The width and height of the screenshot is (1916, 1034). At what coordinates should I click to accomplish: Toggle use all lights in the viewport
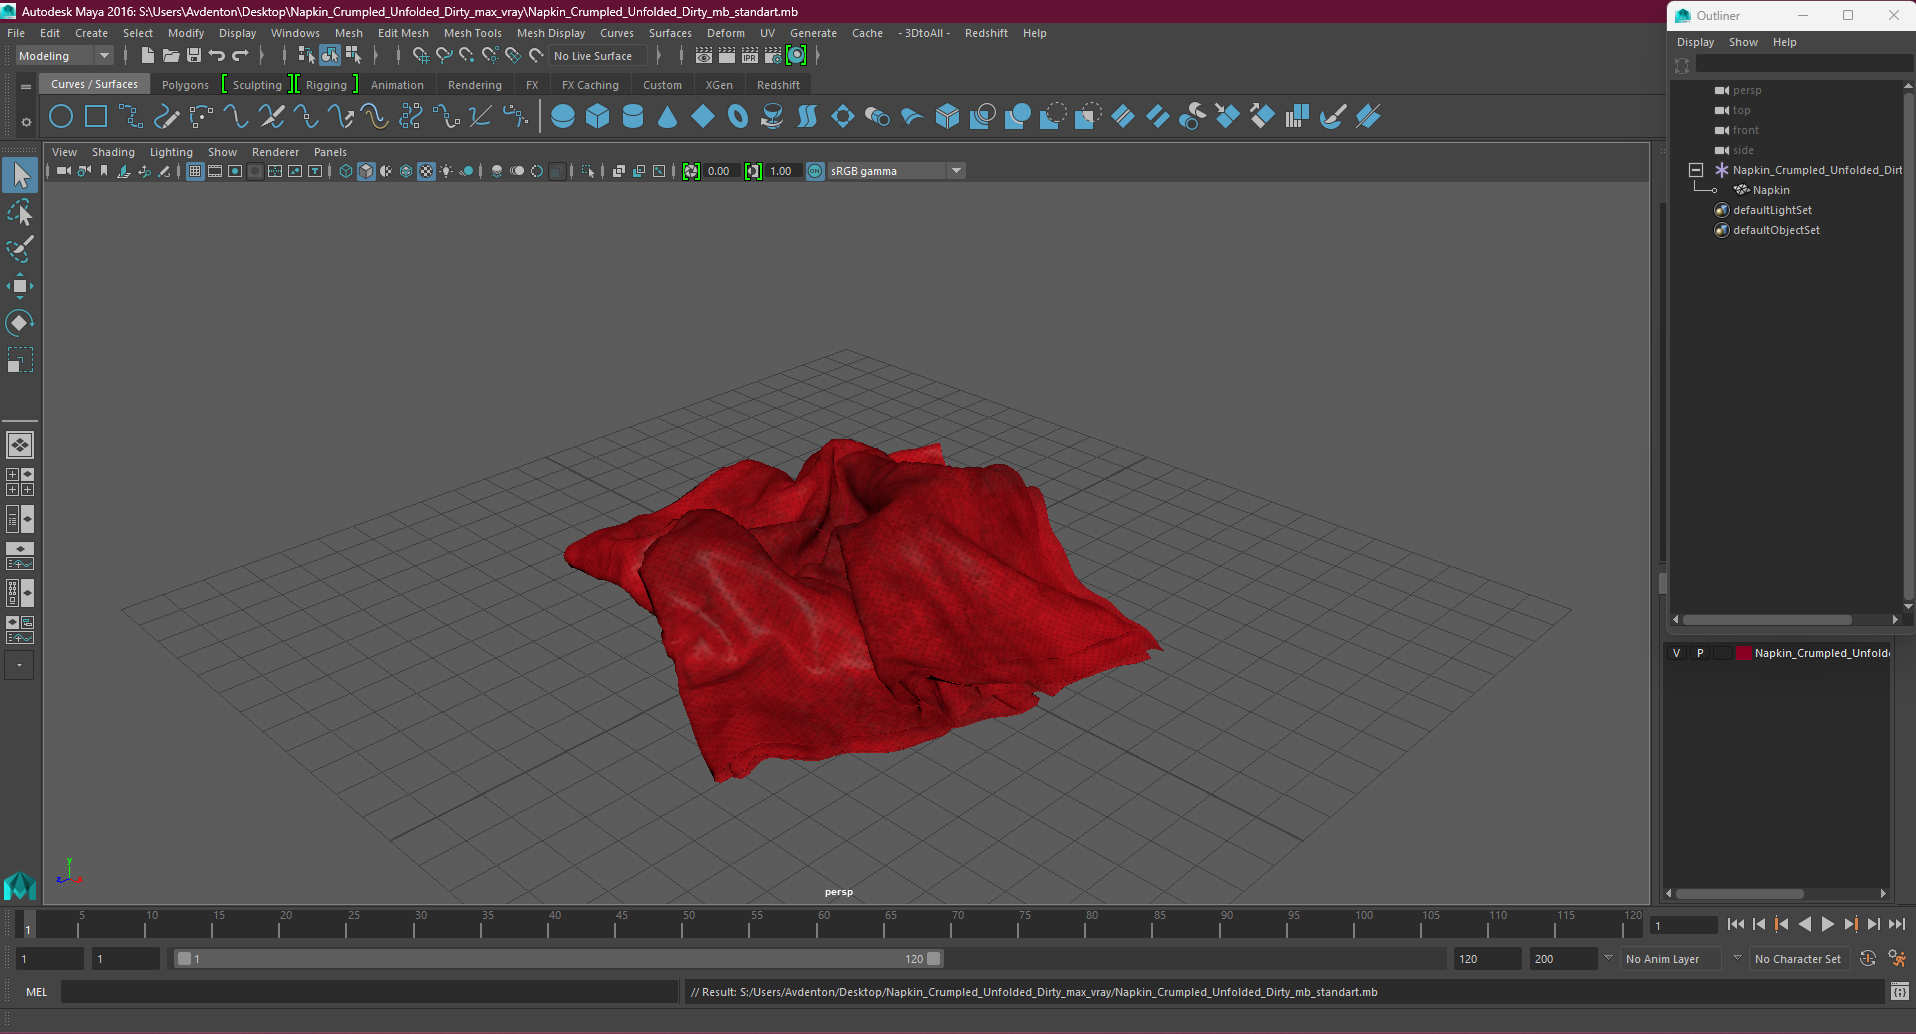point(446,171)
